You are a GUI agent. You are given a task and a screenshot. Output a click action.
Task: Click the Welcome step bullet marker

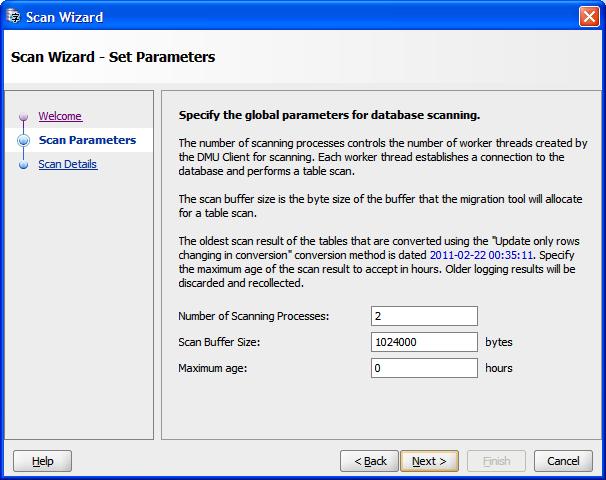click(x=24, y=117)
